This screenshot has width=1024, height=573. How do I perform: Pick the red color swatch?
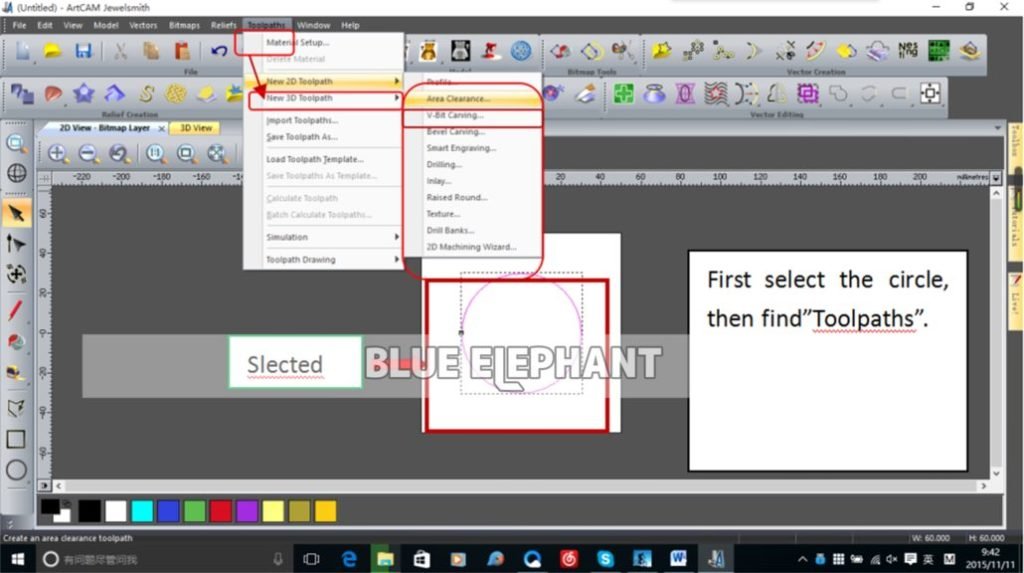(x=221, y=512)
